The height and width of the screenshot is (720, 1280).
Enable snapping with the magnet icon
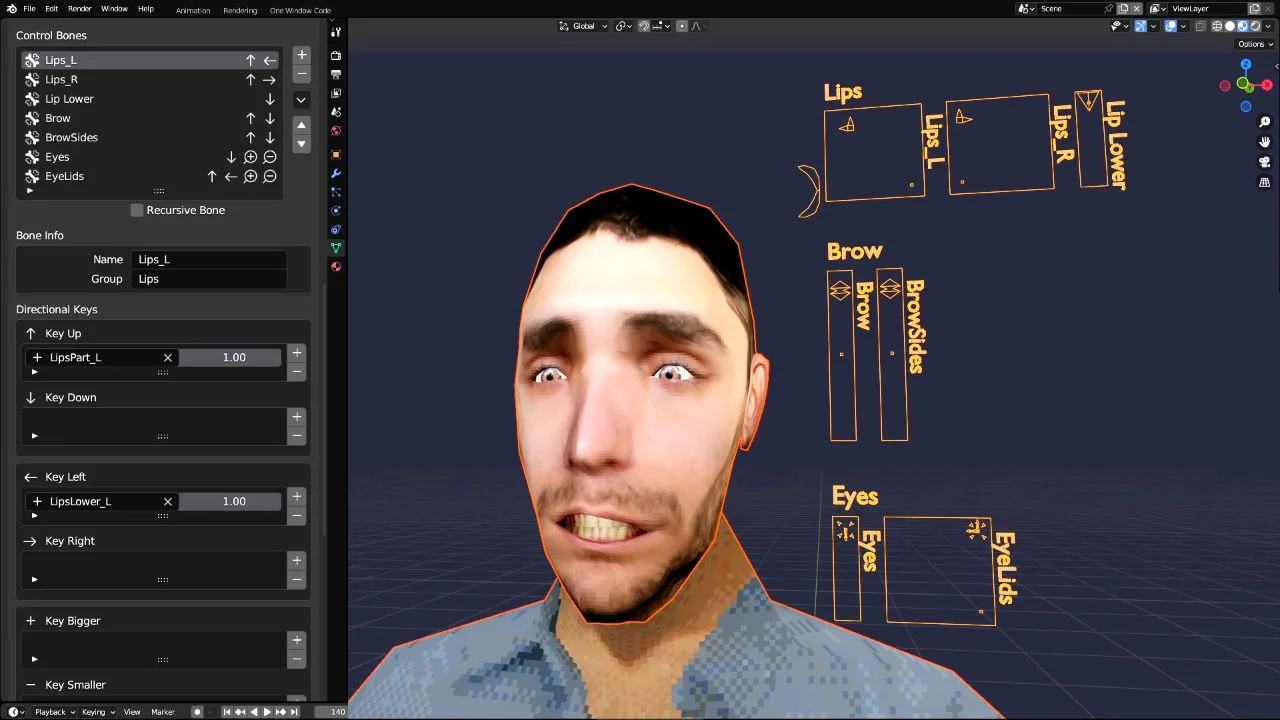tap(643, 26)
